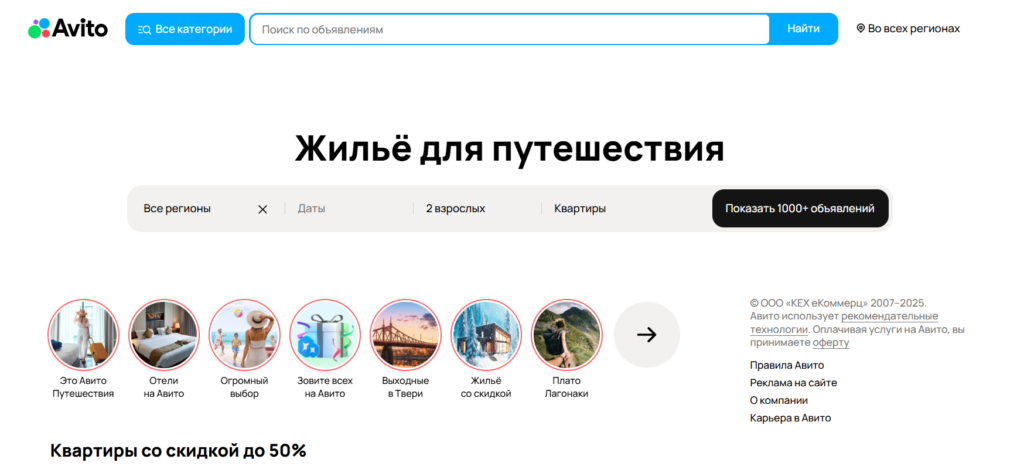Open the Плато Лагонаки story
This screenshot has height=466, width=1024.
[x=566, y=349]
